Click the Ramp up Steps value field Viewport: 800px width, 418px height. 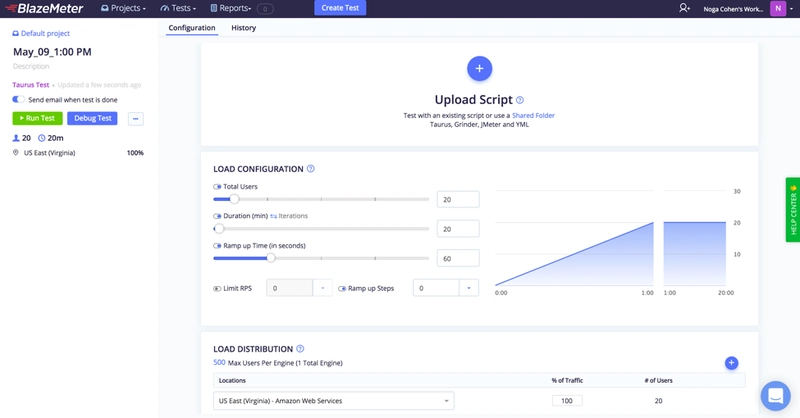[436, 288]
